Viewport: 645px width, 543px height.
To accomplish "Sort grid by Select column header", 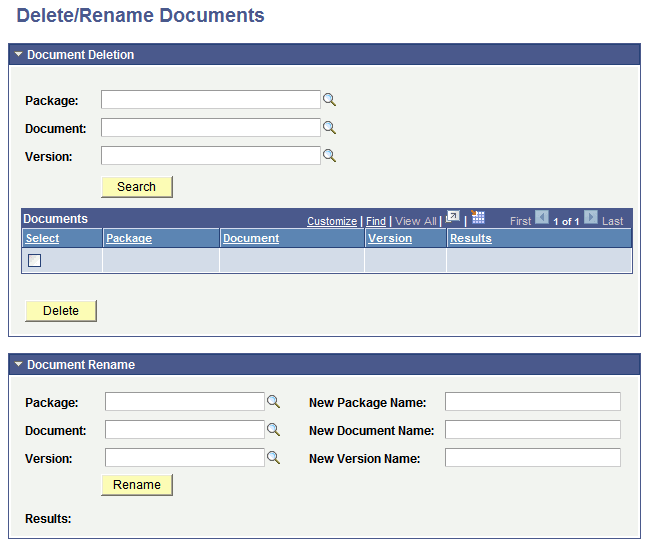I will (x=42, y=238).
